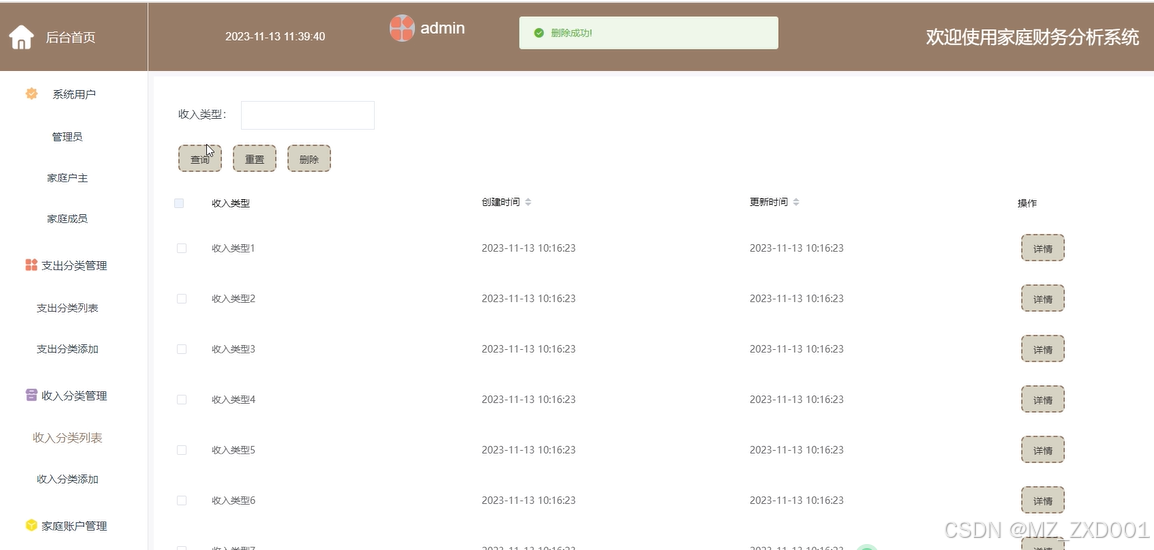Collapse the 收入分类管理 menu group
This screenshot has height=550, width=1154.
point(74,395)
